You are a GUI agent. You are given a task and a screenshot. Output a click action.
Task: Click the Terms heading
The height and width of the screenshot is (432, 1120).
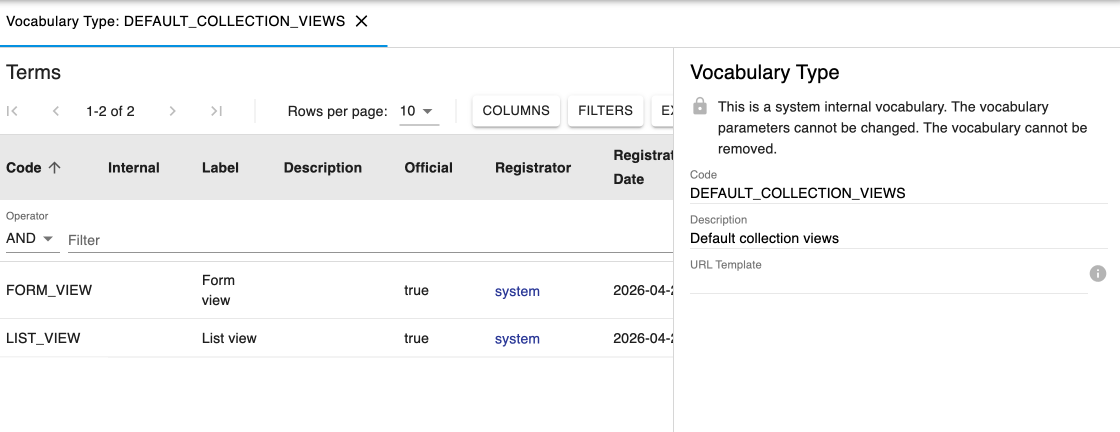tap(34, 72)
